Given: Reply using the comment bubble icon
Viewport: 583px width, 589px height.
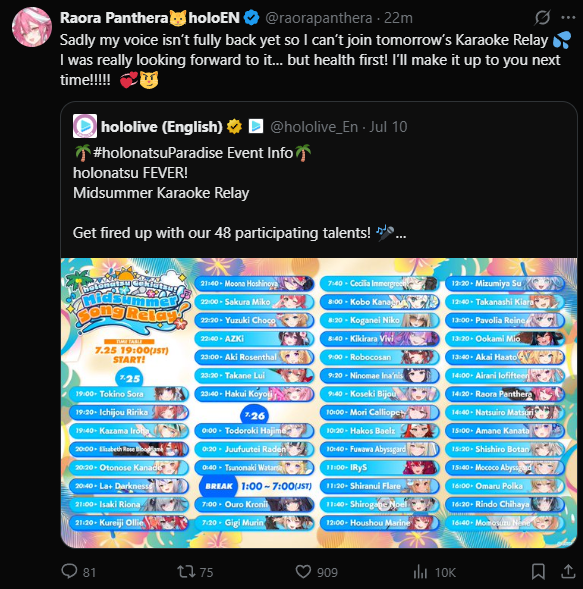Looking at the screenshot, I should (x=69, y=571).
